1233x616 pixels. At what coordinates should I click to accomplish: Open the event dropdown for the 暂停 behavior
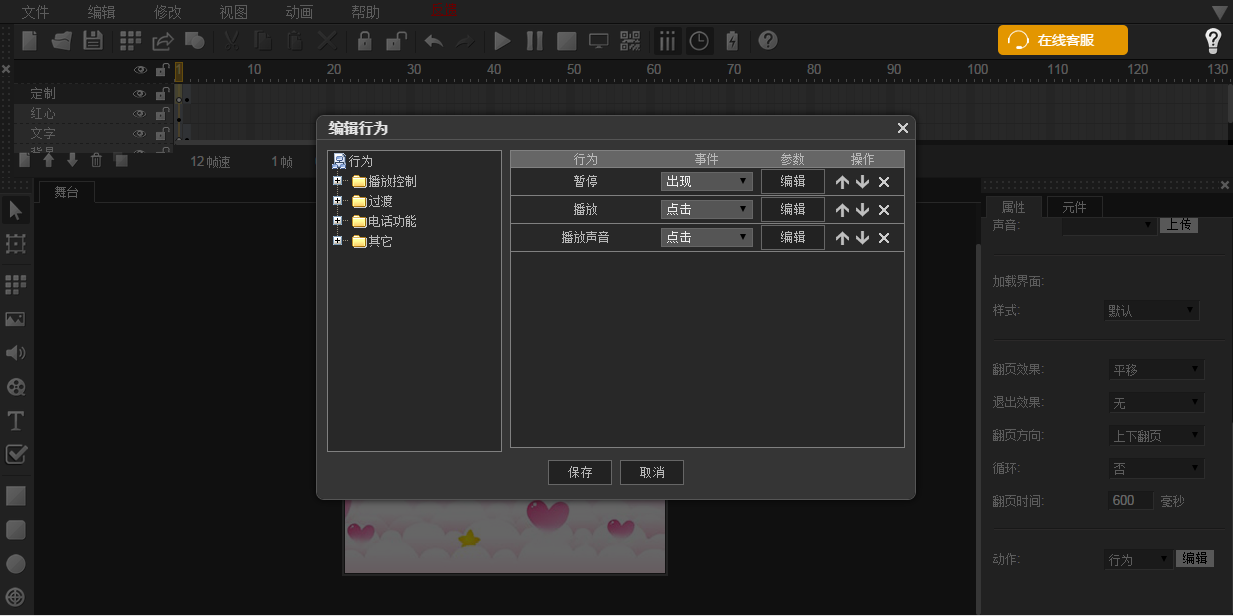point(706,182)
